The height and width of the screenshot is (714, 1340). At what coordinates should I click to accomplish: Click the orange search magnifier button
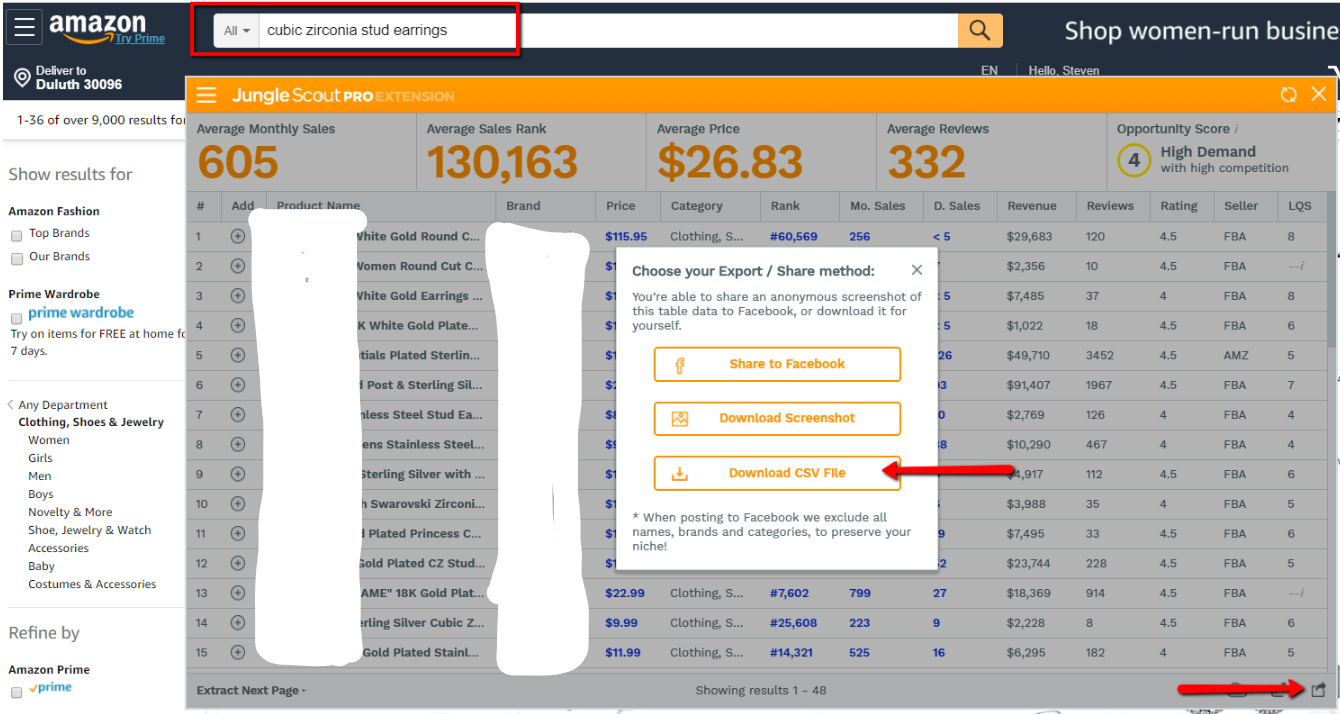pyautogui.click(x=980, y=30)
